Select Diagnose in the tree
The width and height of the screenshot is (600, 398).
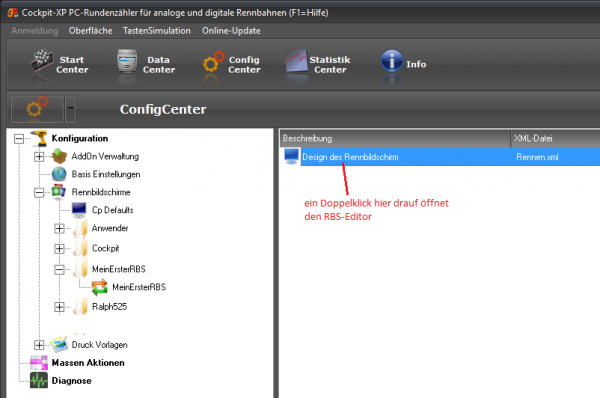pos(72,380)
